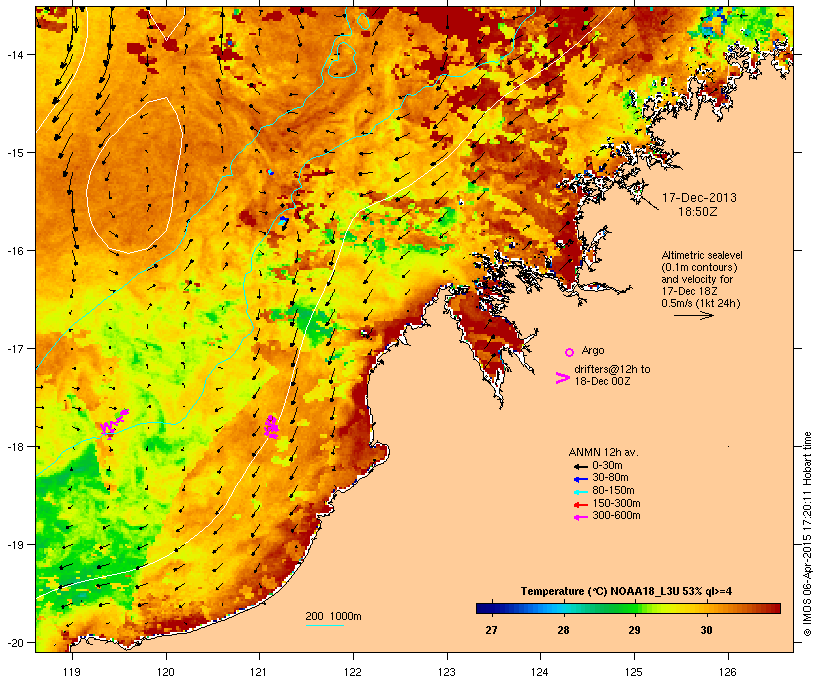Screen dimensions: 820x680
Task: Click the dark red peninsula-shaped sound near 123.5E -17
Action: [x=489, y=335]
